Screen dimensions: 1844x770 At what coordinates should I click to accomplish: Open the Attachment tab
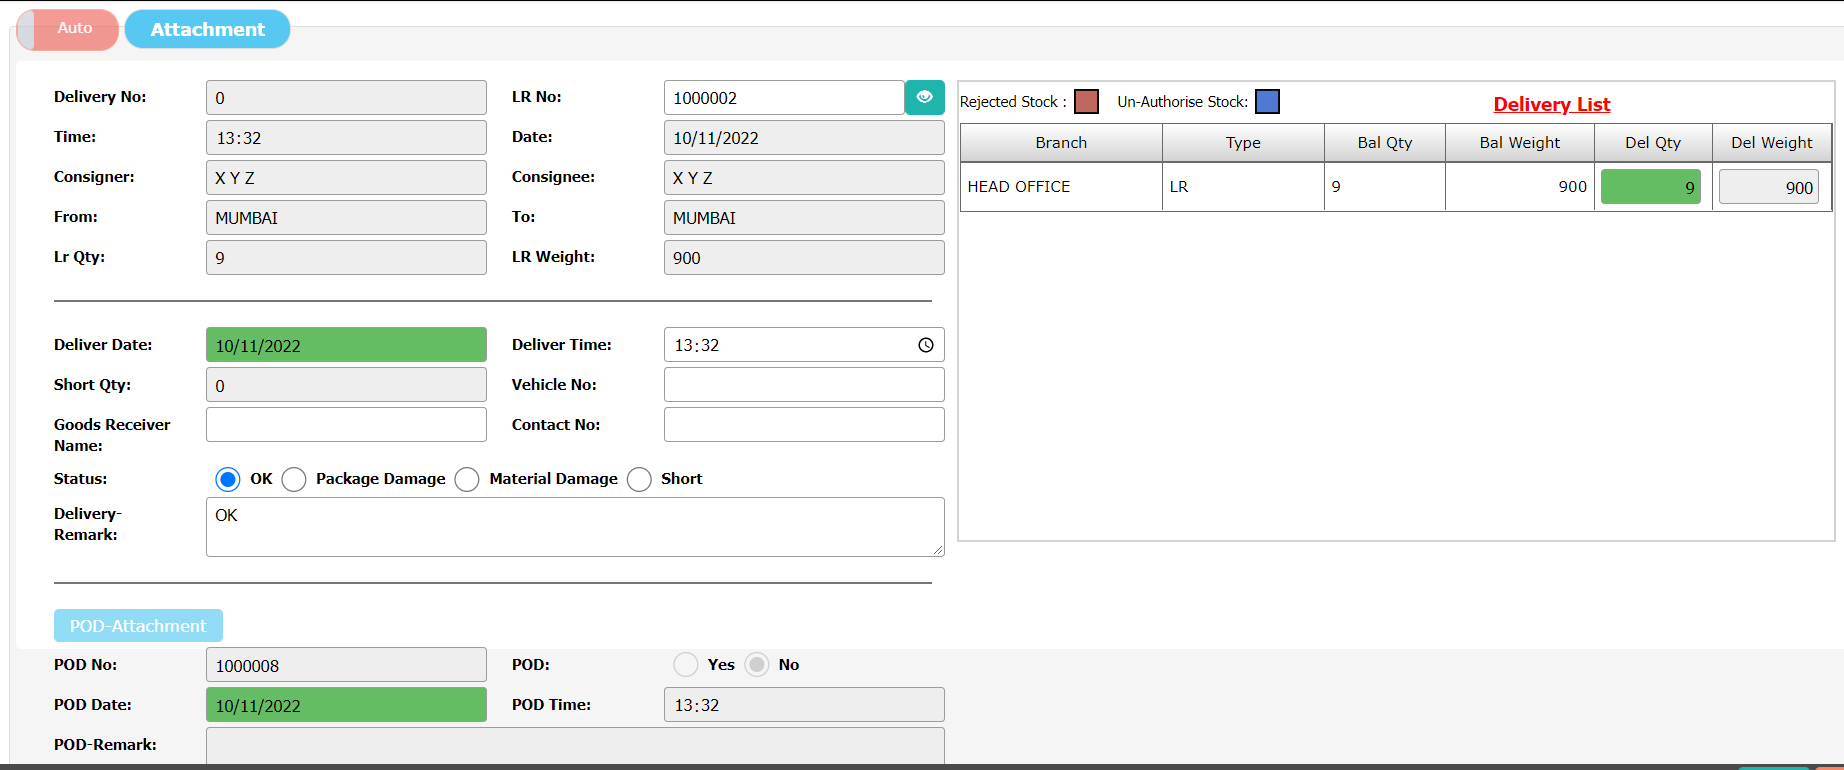(x=207, y=29)
